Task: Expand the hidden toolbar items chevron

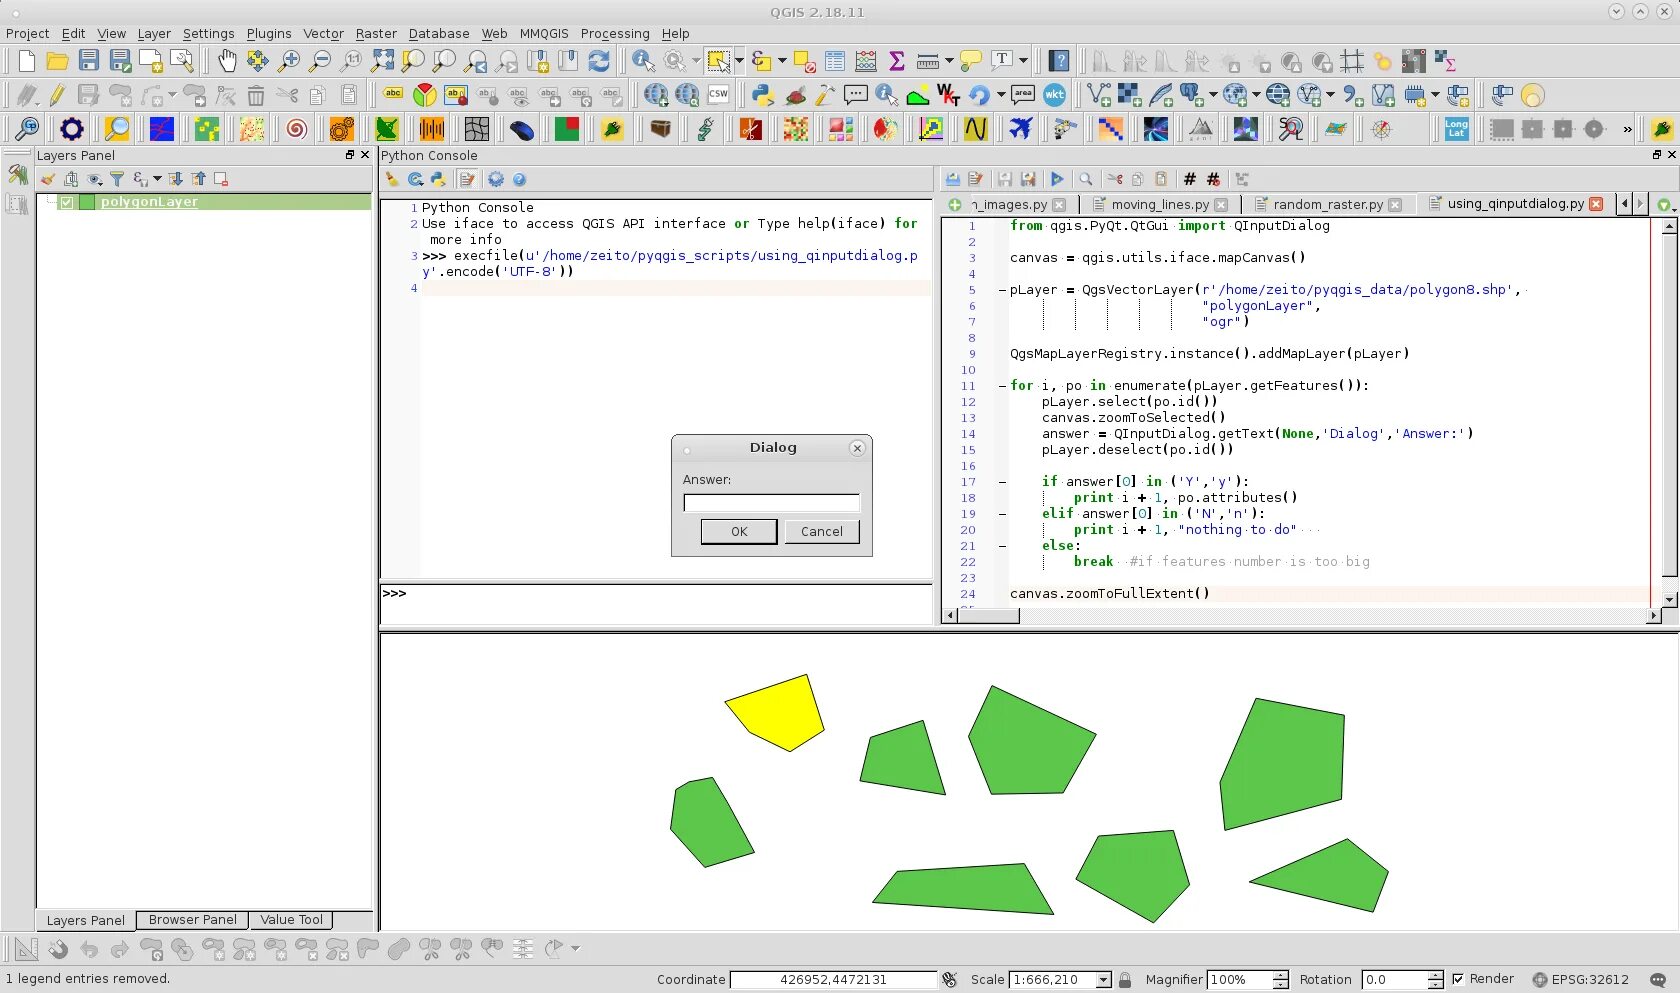Action: [x=1627, y=129]
